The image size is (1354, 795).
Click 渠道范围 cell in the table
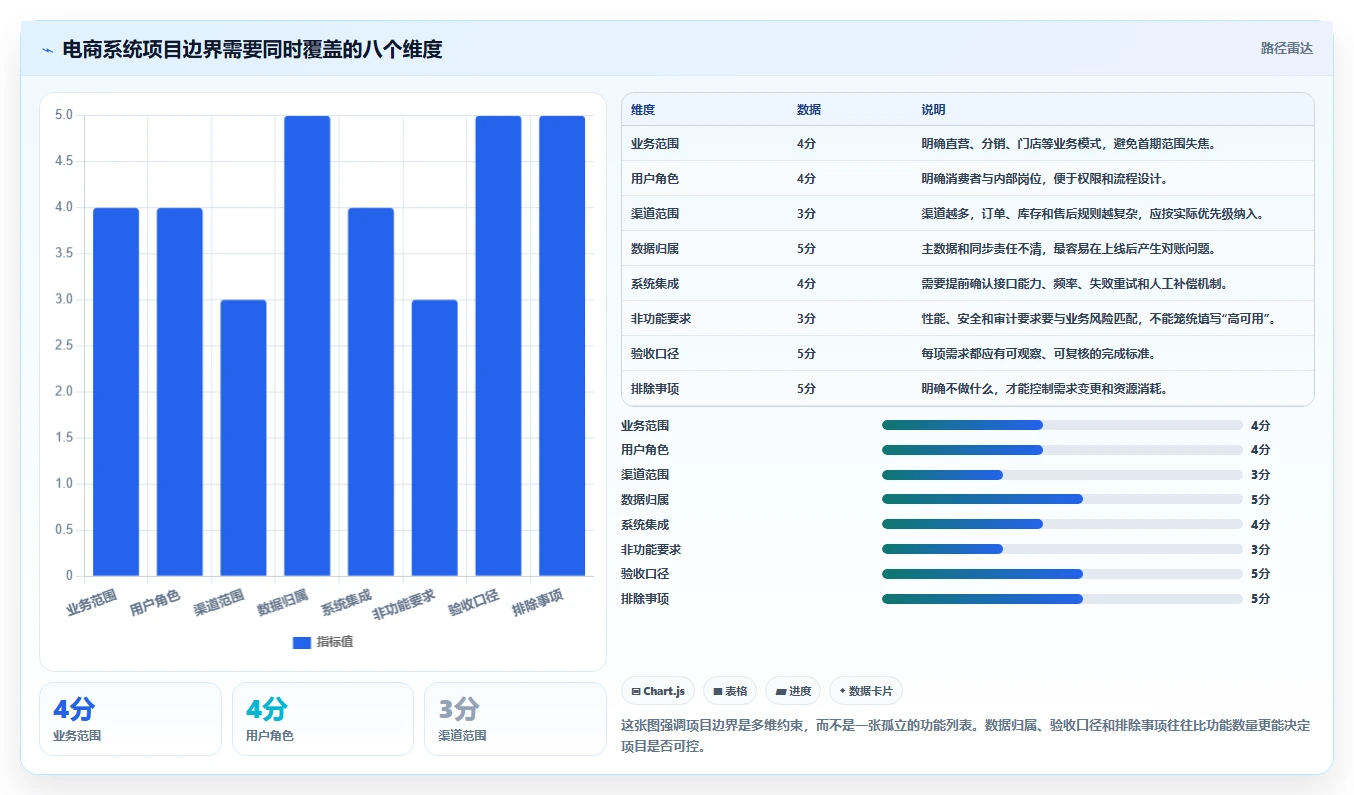pyautogui.click(x=655, y=214)
